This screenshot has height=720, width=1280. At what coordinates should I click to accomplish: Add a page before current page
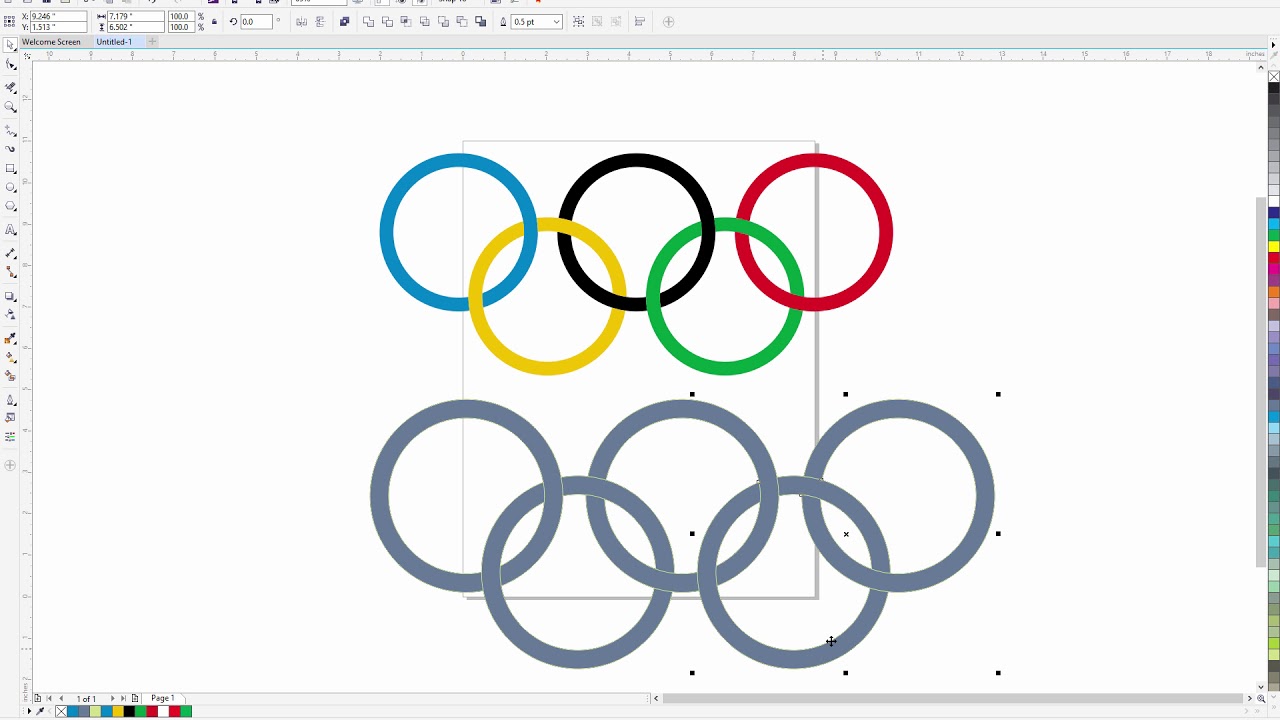pos(37,698)
